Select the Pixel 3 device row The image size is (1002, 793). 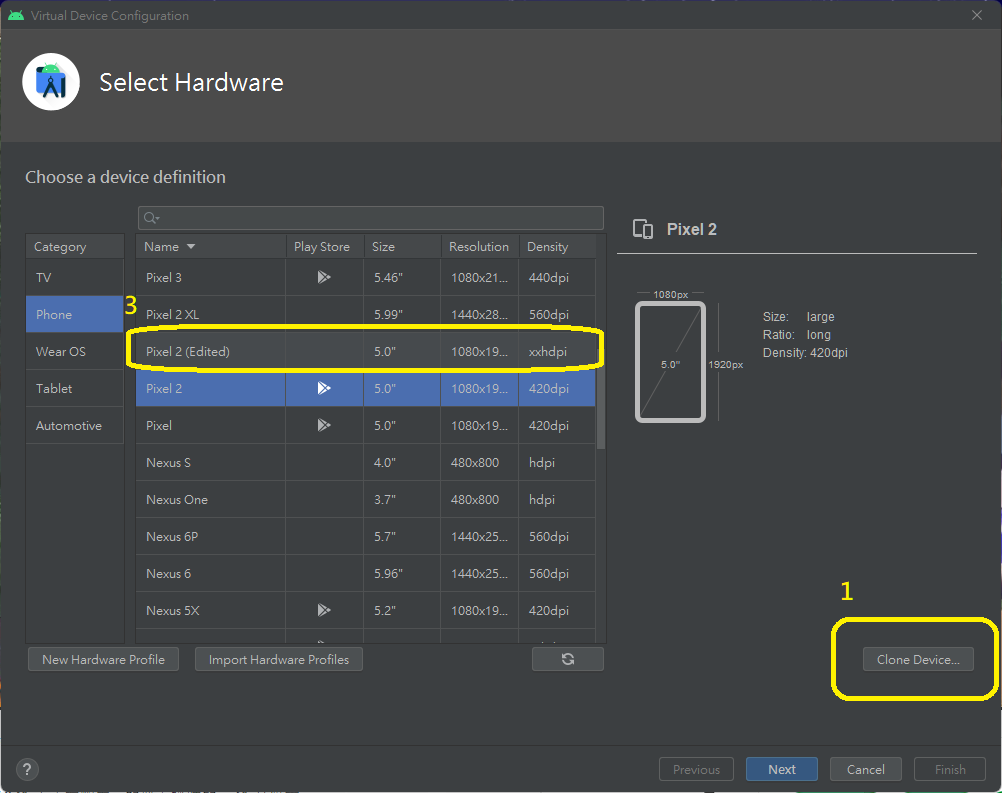pos(366,277)
